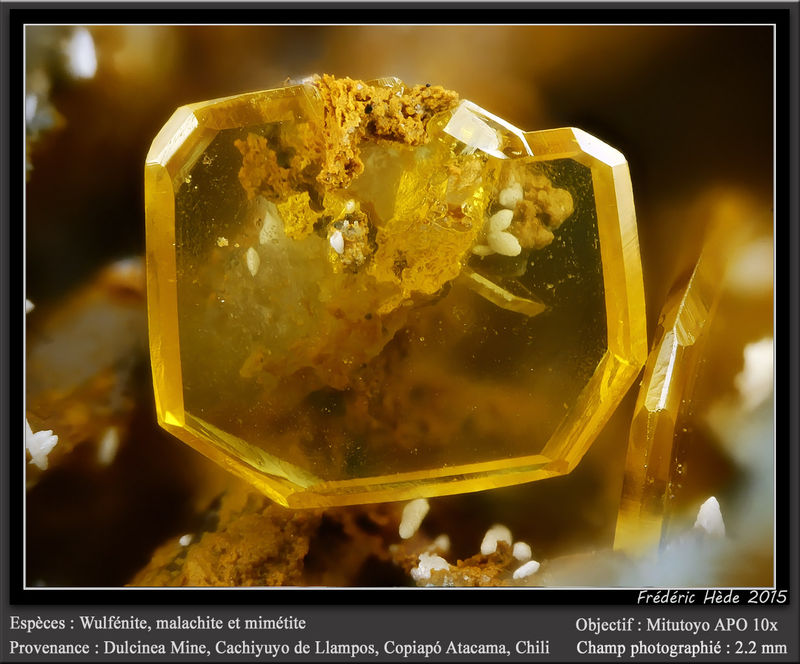Click the Mitutoyo APO 10x text

712,624
